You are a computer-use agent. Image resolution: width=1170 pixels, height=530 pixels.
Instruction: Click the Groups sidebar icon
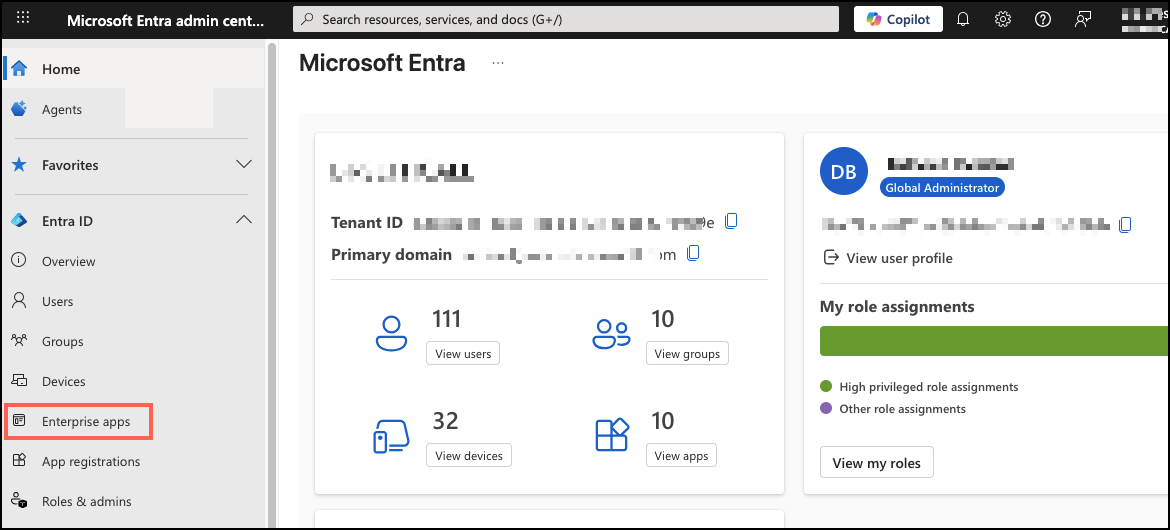tap(19, 341)
